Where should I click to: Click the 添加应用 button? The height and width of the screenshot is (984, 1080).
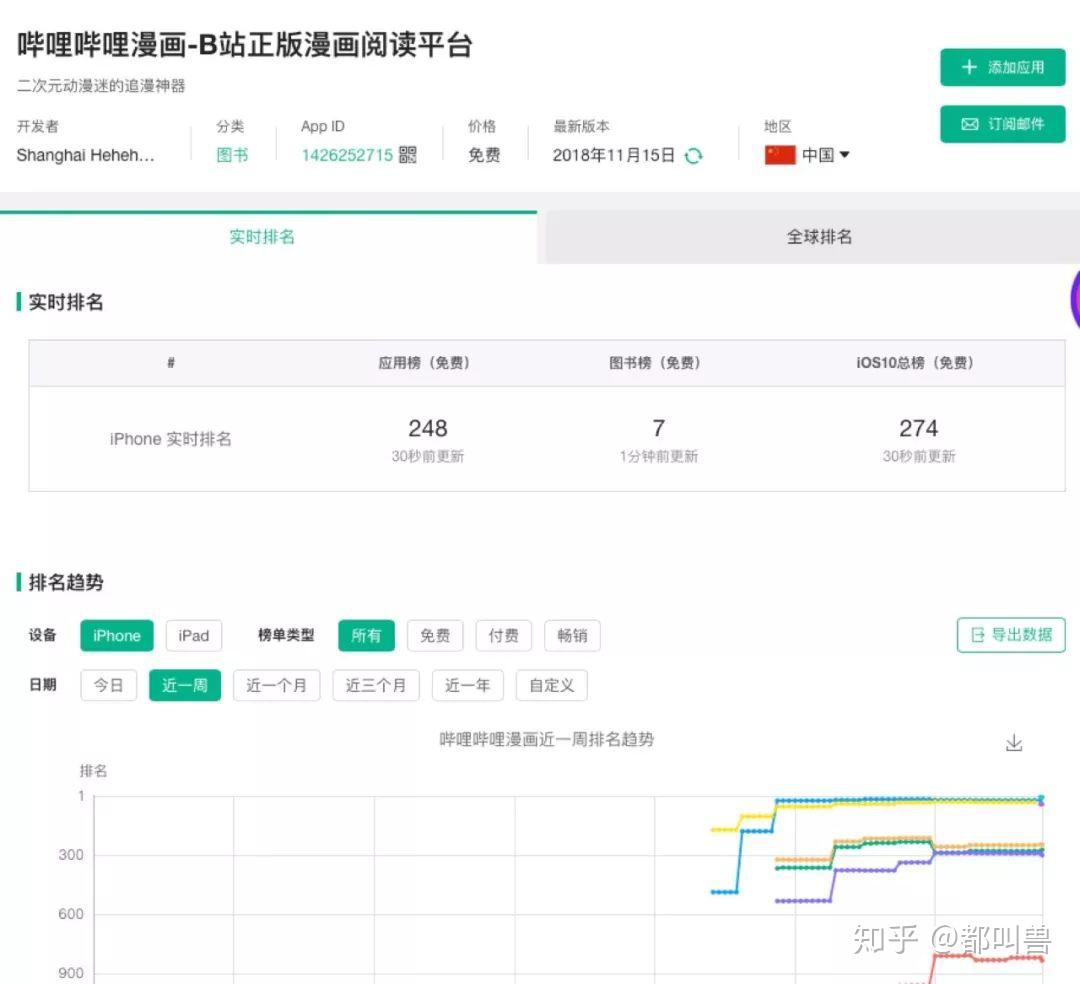tap(1002, 67)
